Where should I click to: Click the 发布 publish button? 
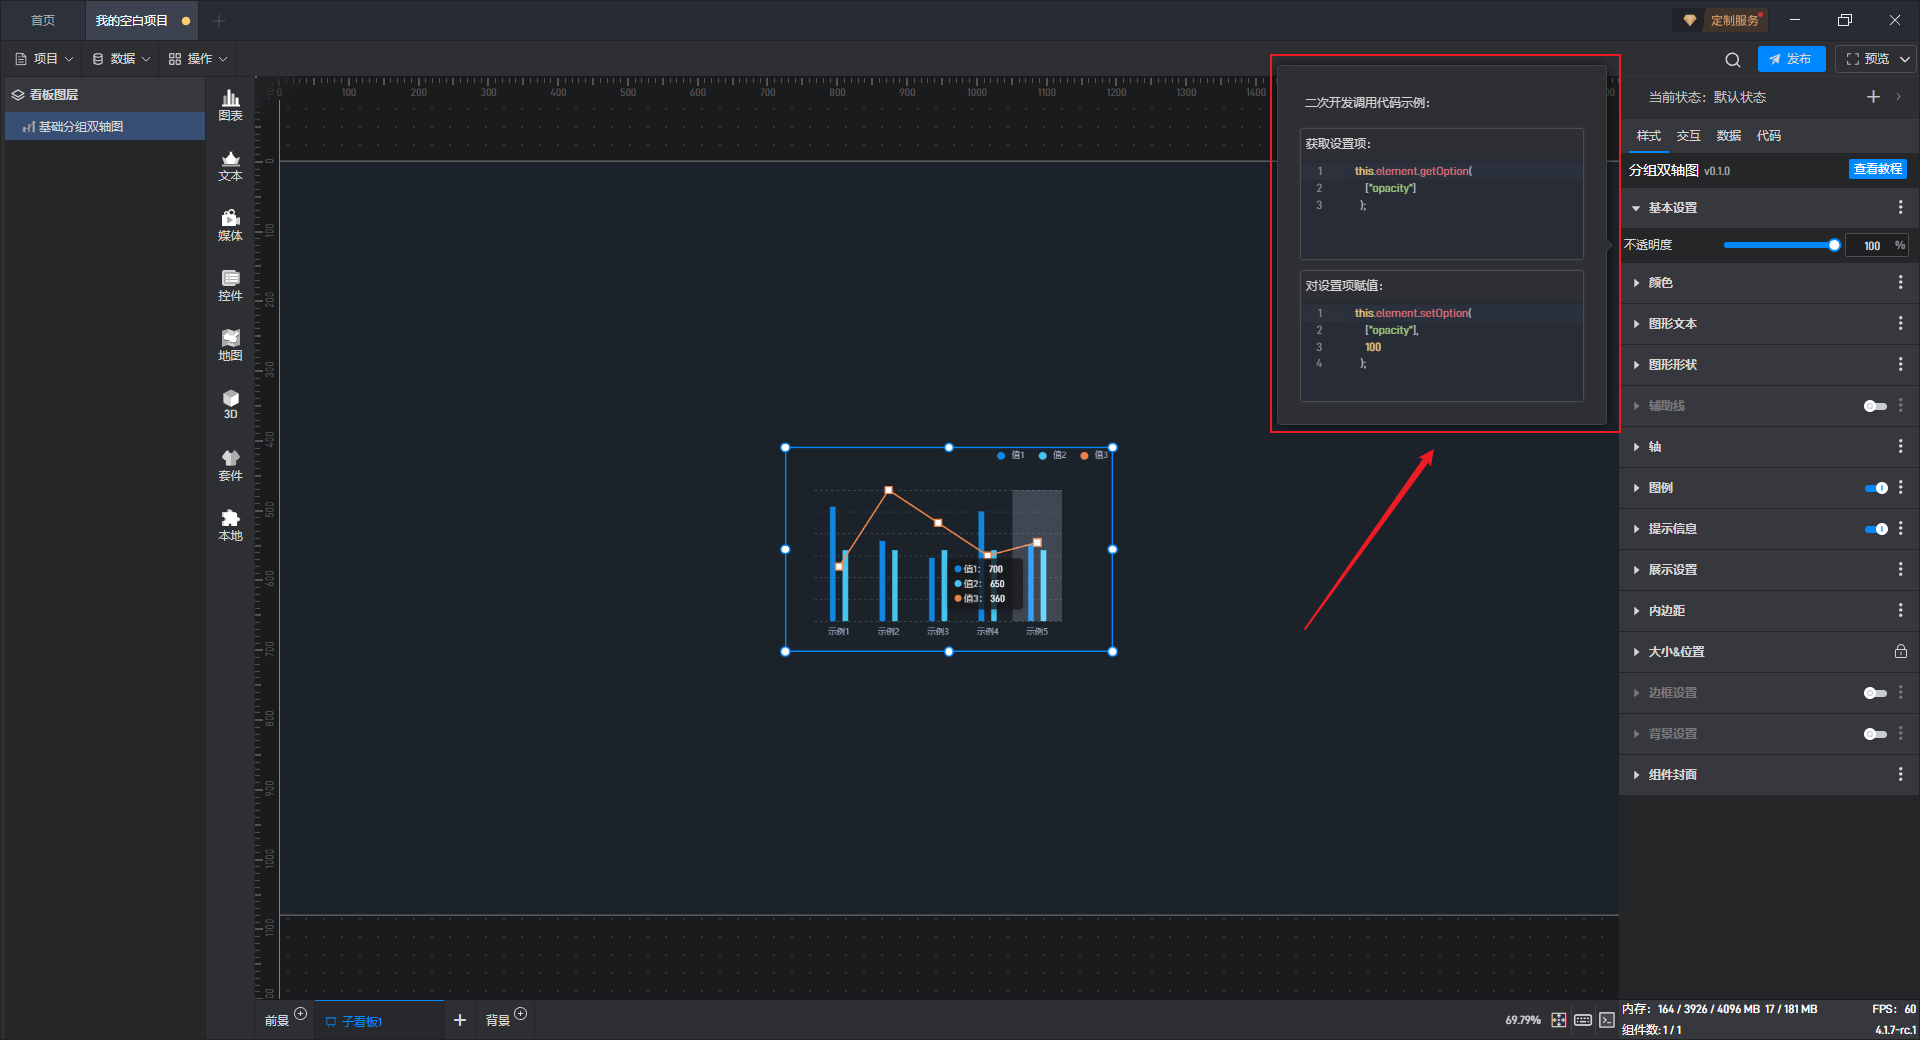pyautogui.click(x=1791, y=59)
